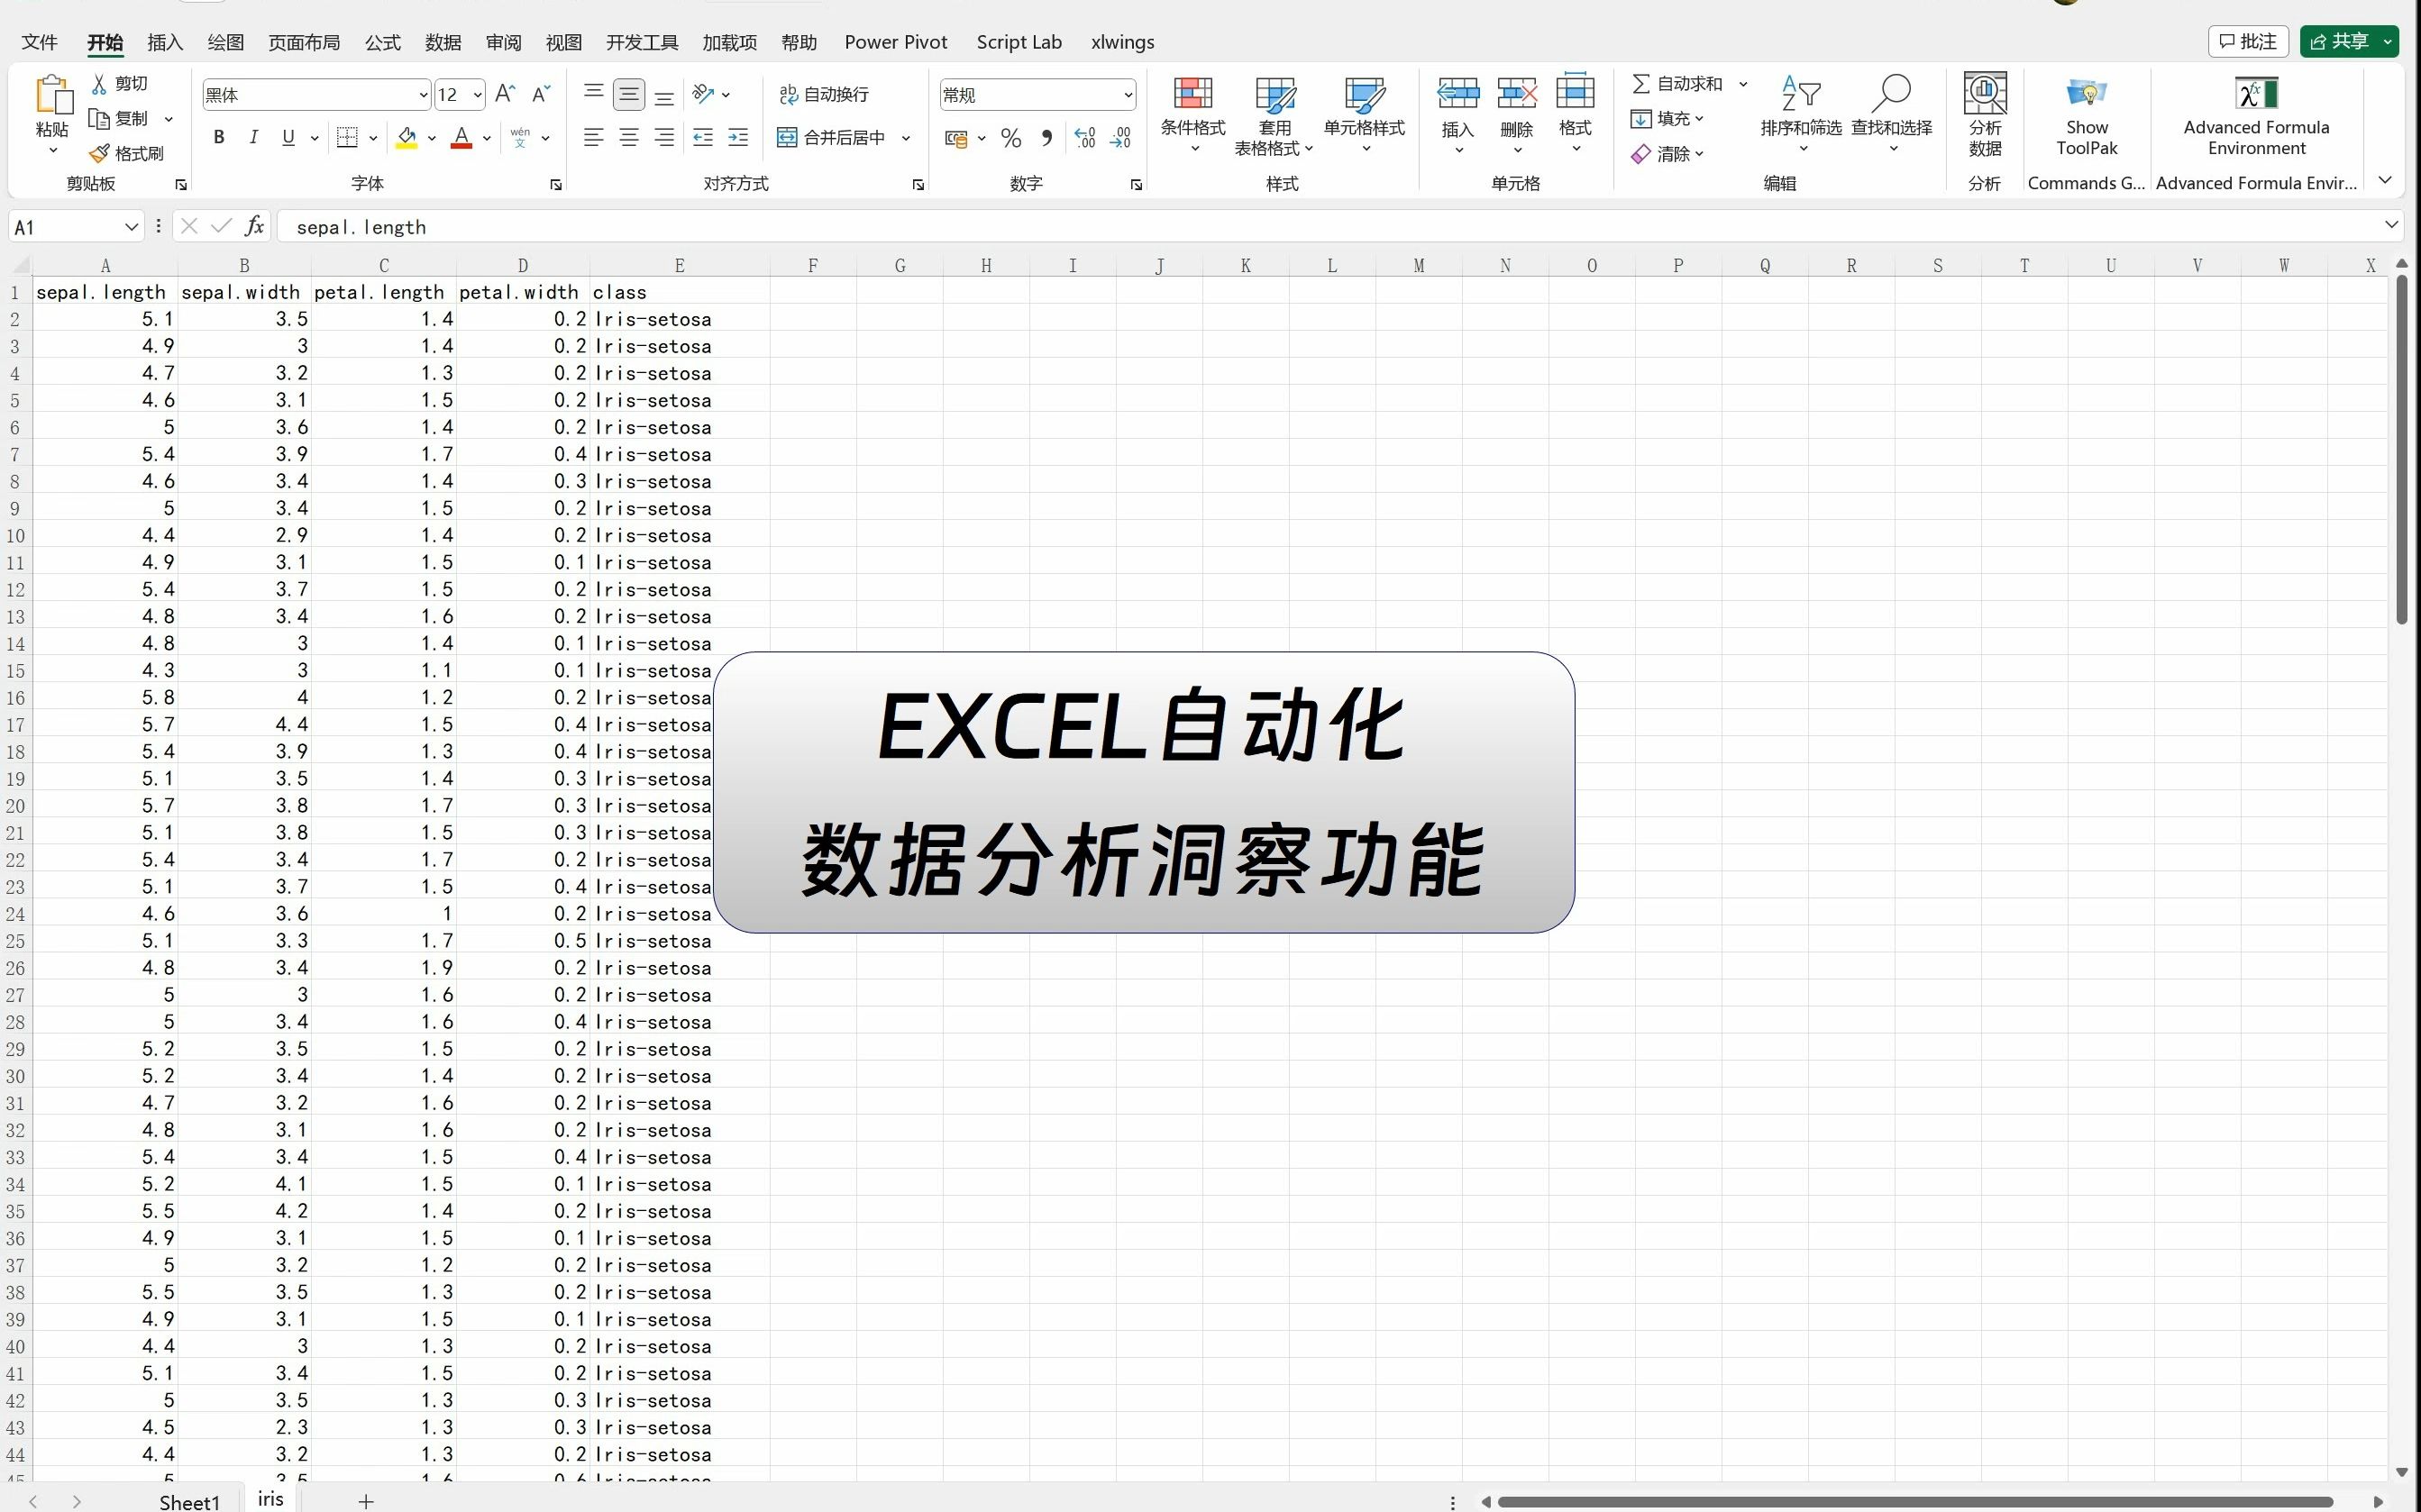
Task: Open Find and Select magnifier icon
Action: (x=1892, y=94)
